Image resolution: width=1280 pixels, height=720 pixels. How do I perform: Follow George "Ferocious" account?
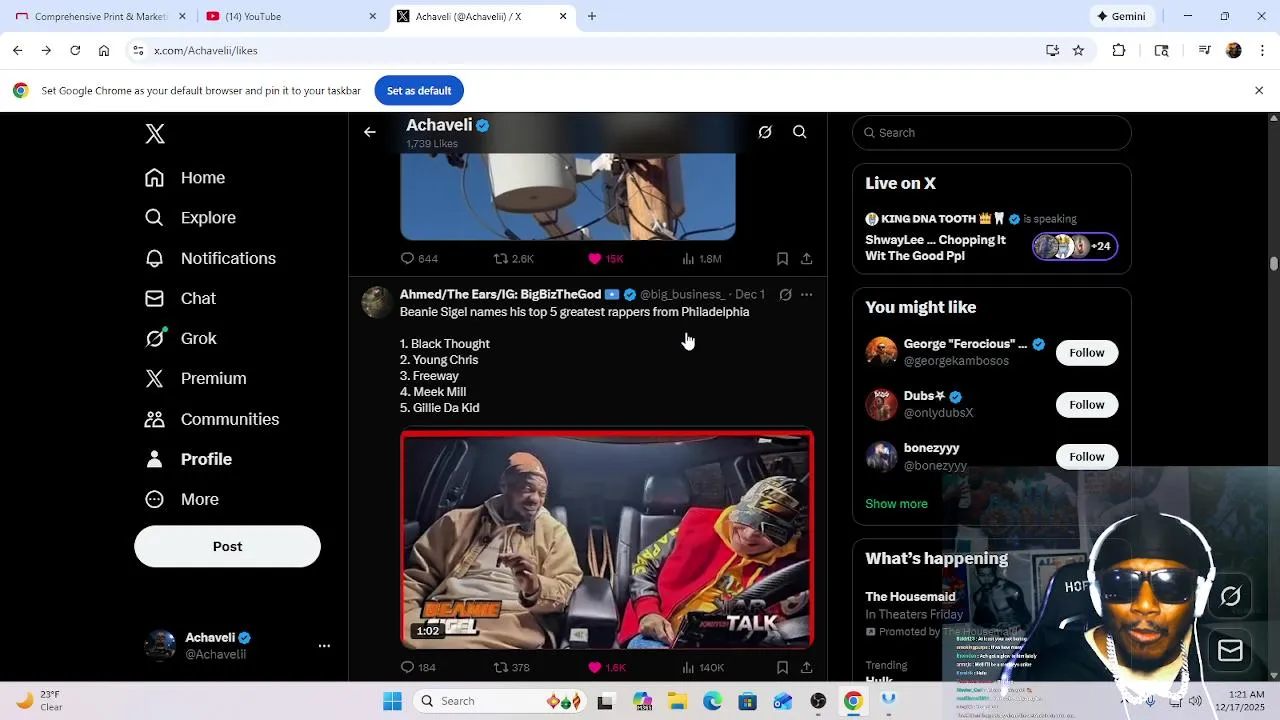coord(1086,352)
